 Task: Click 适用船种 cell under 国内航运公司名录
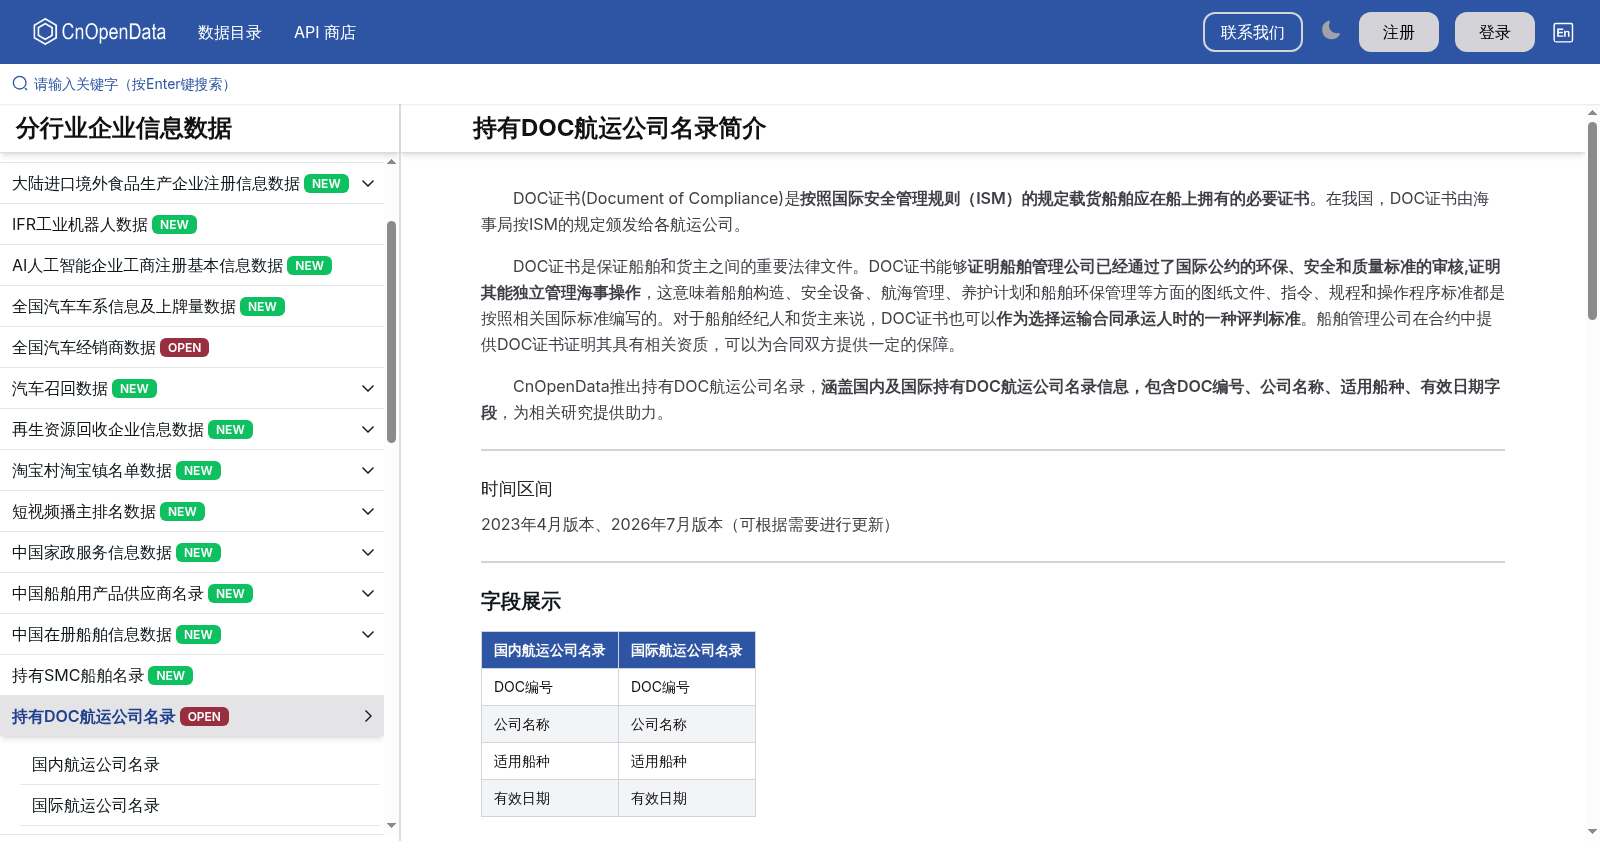point(550,761)
